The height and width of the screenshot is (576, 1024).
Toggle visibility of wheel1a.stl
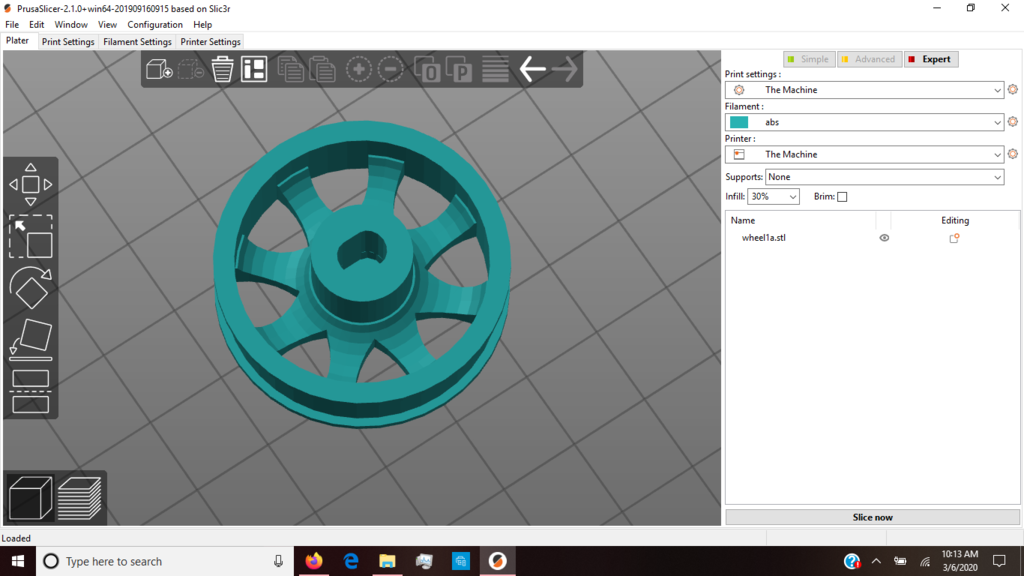[x=883, y=238]
